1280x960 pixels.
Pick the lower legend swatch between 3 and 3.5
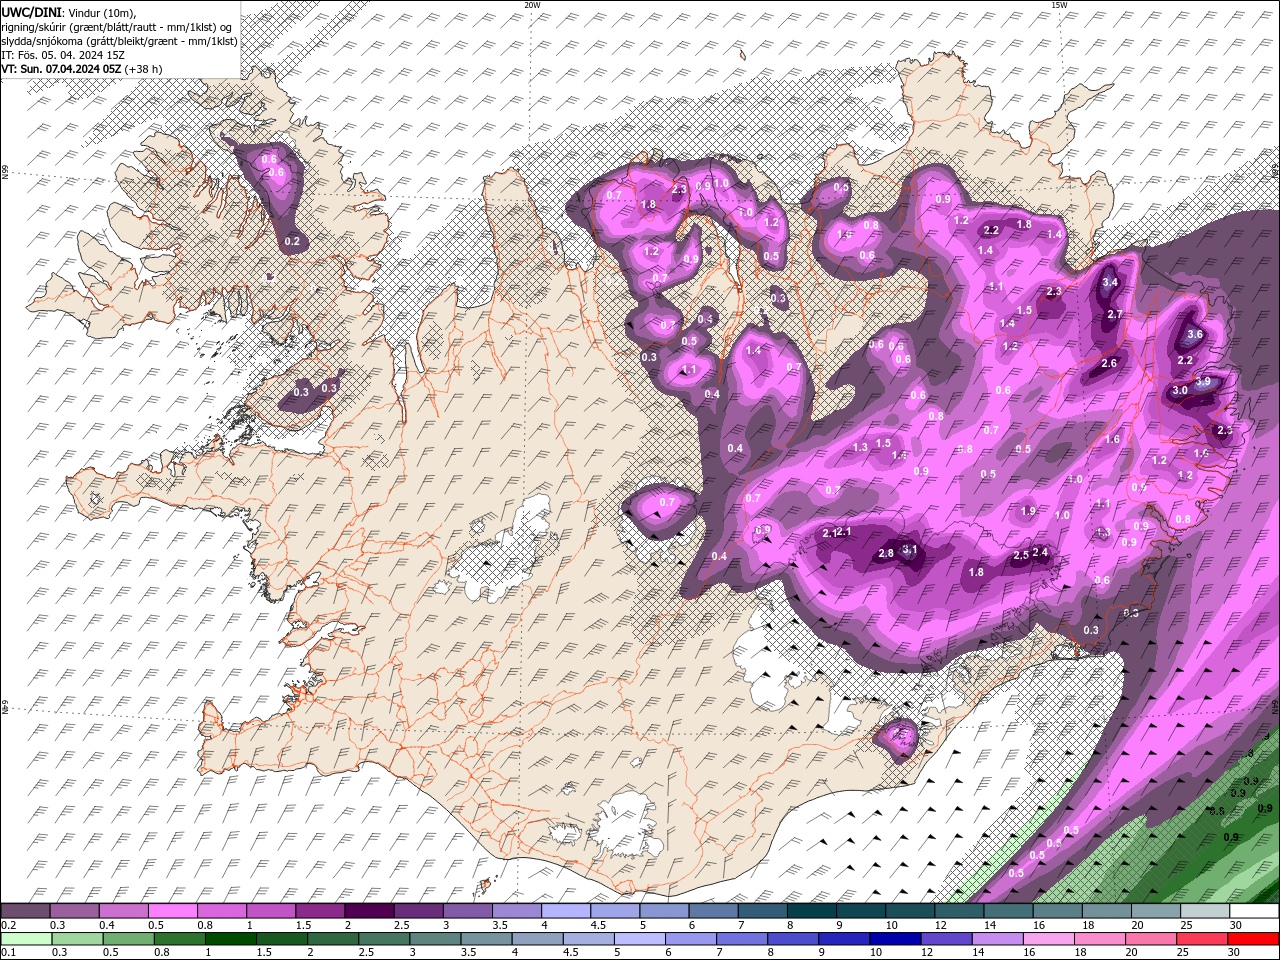(x=435, y=939)
